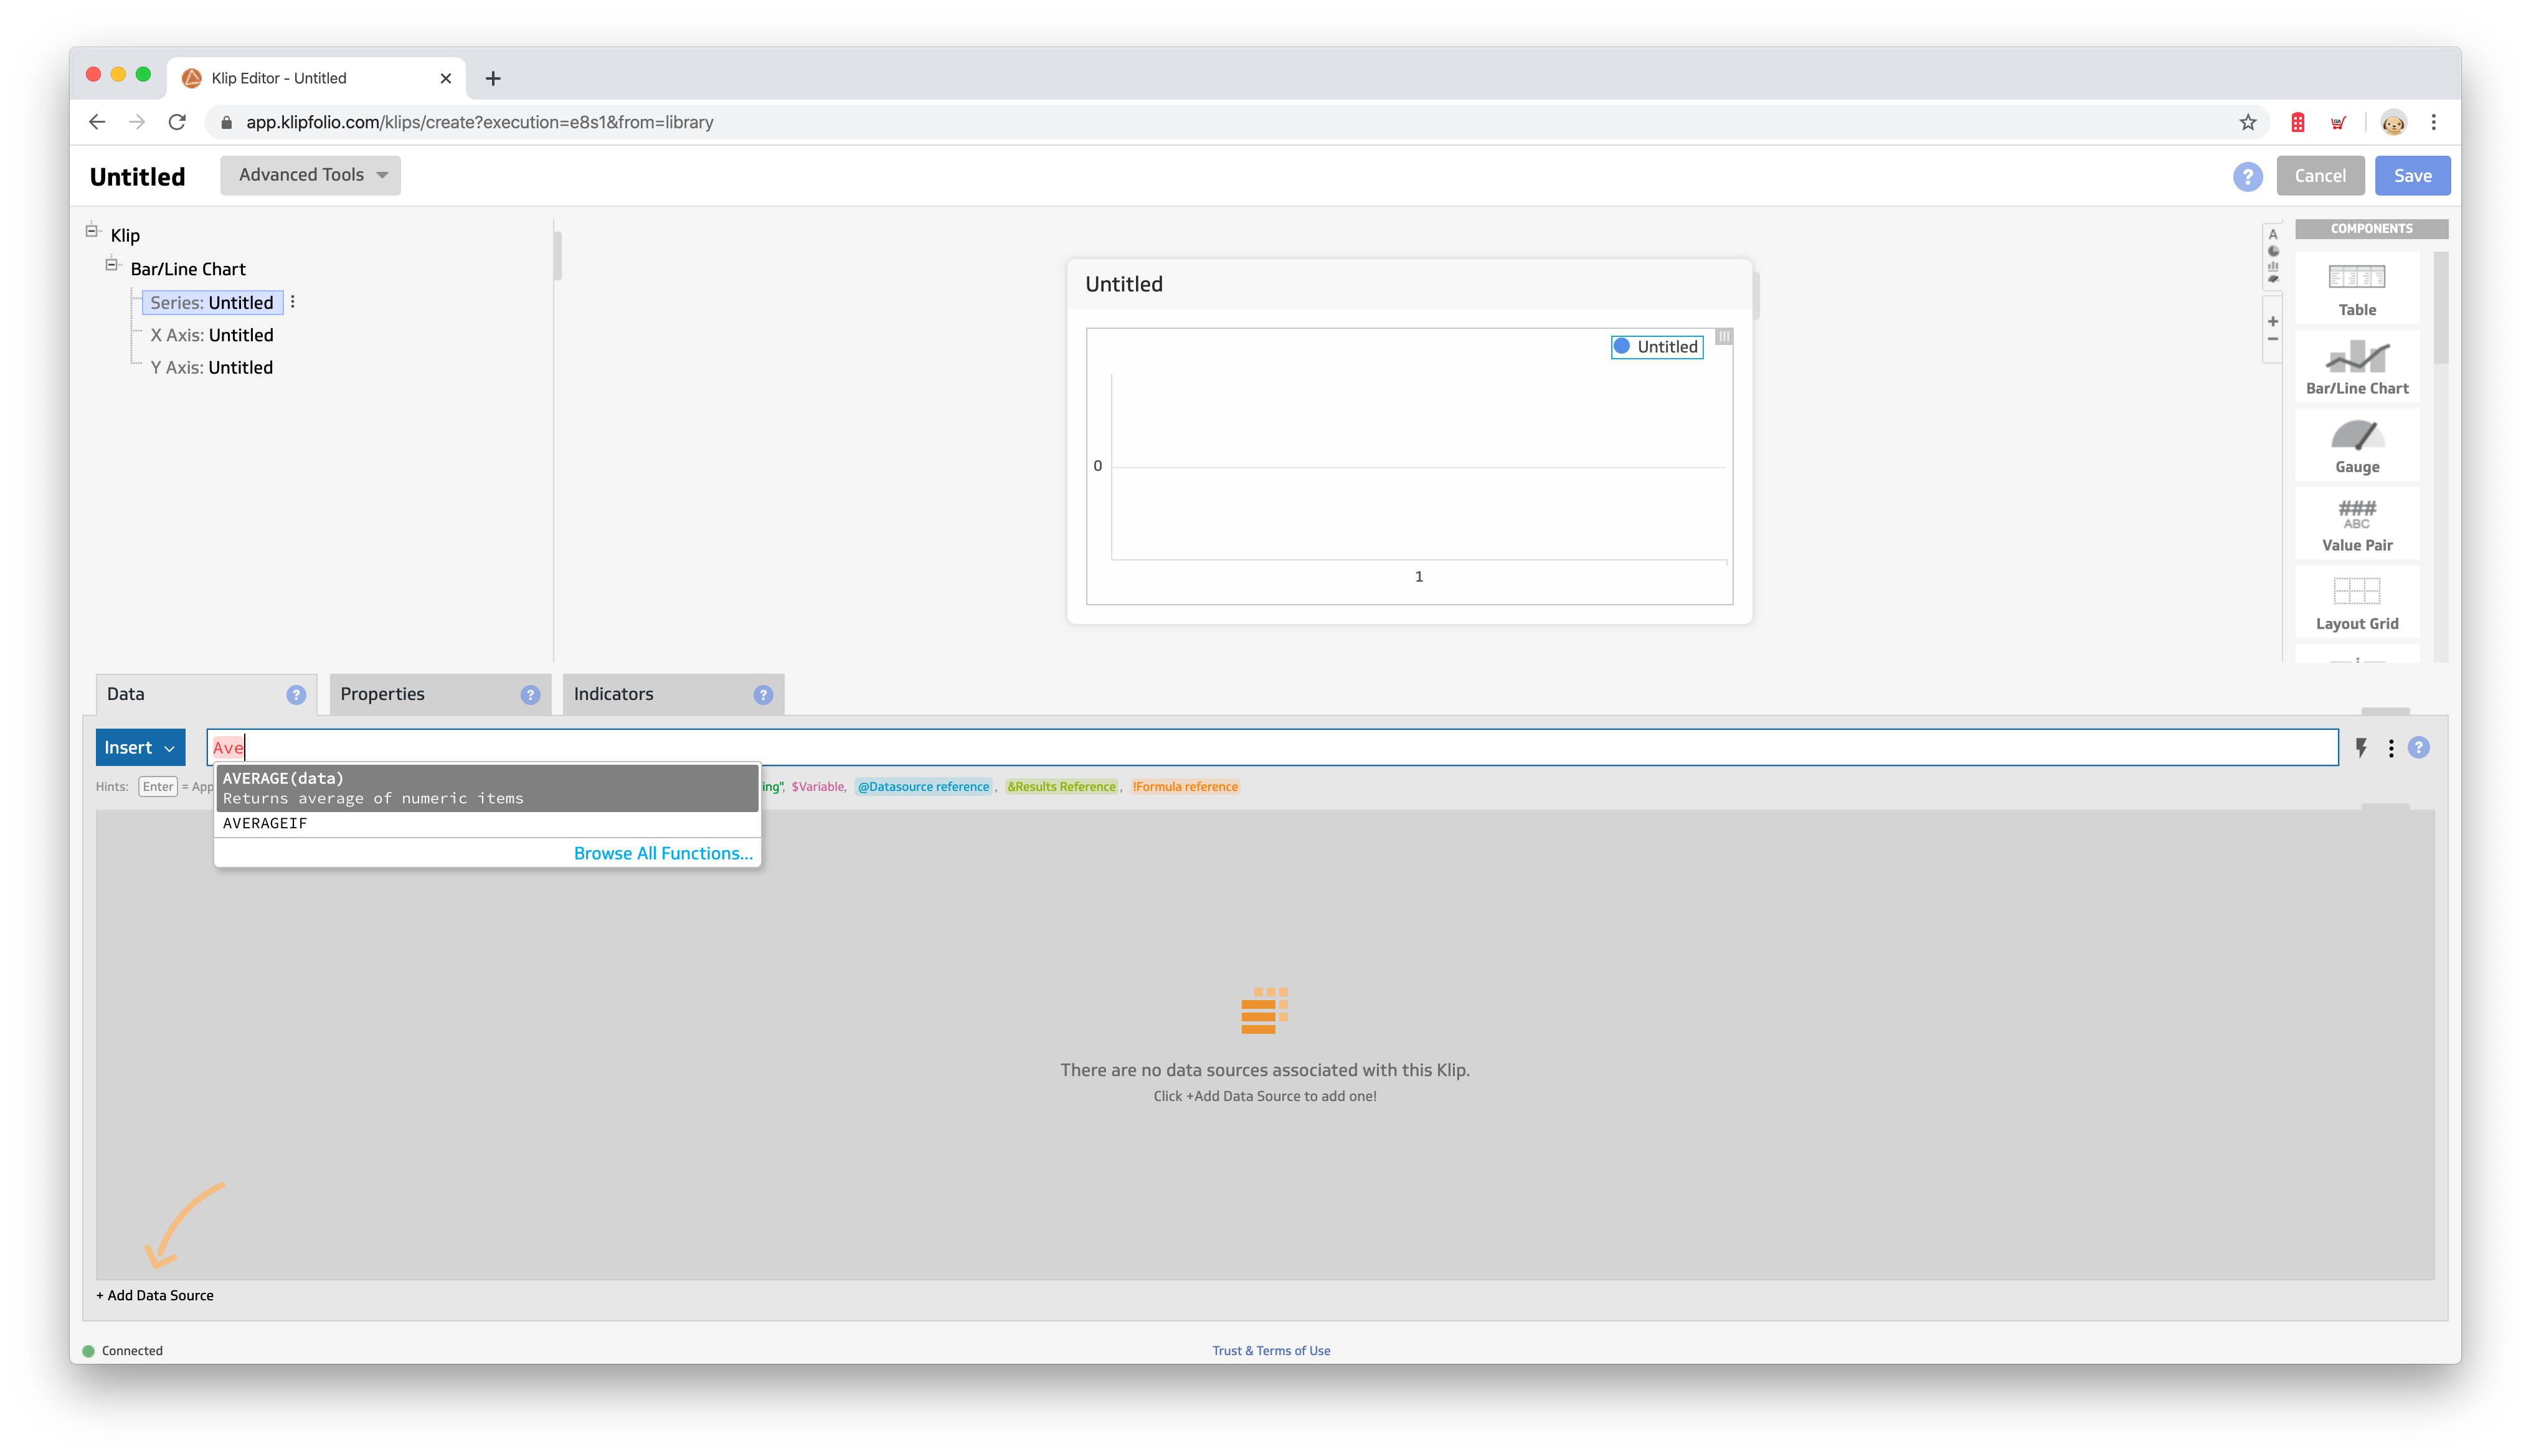Open the Properties tab help icon
The width and height of the screenshot is (2531, 1456).
tap(530, 695)
